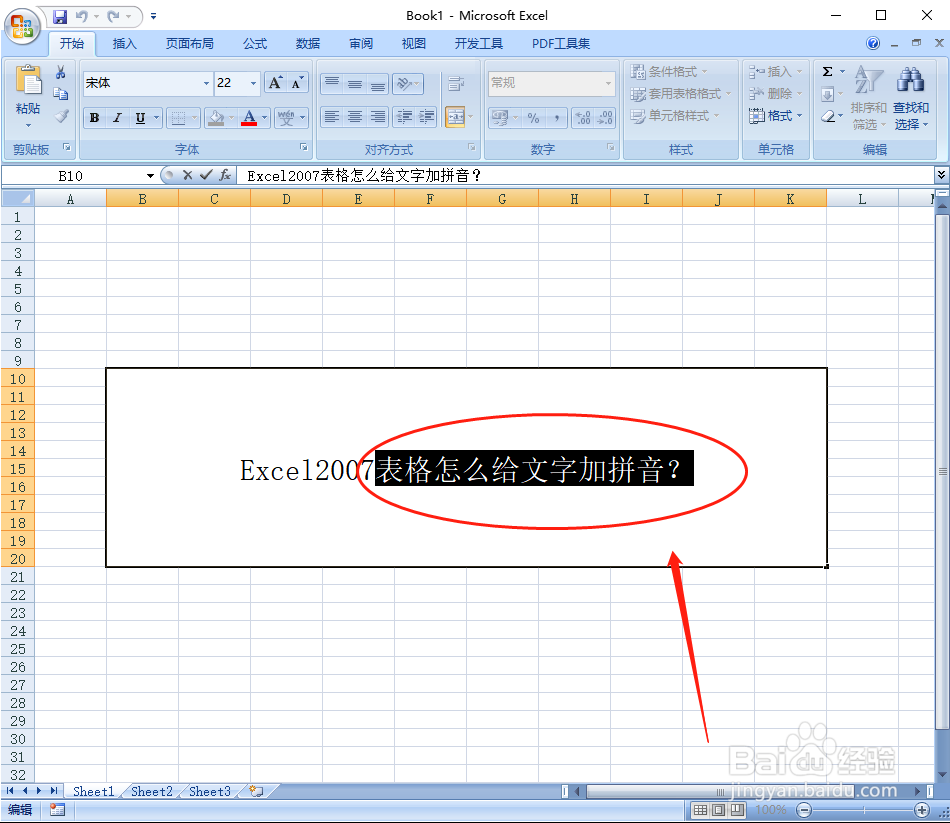This screenshot has width=950, height=823.
Task: Open the text orientation button
Action: 407,83
